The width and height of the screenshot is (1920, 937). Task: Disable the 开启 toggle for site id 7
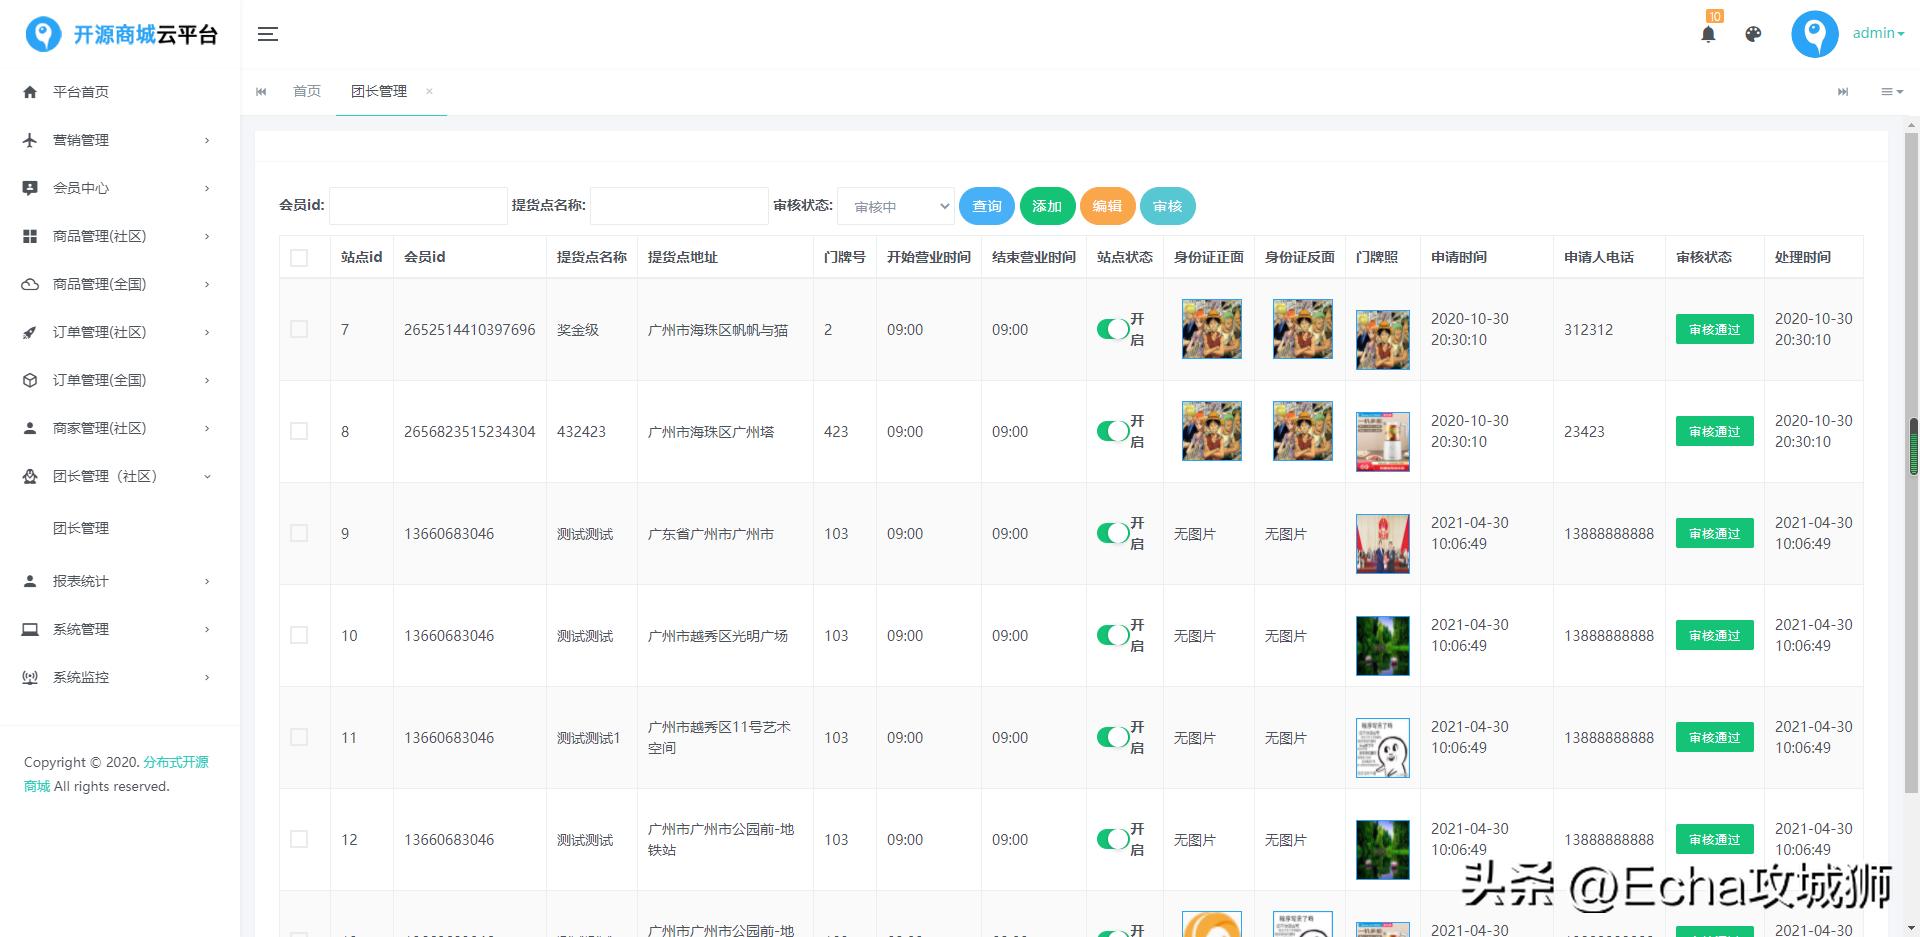[x=1110, y=329]
